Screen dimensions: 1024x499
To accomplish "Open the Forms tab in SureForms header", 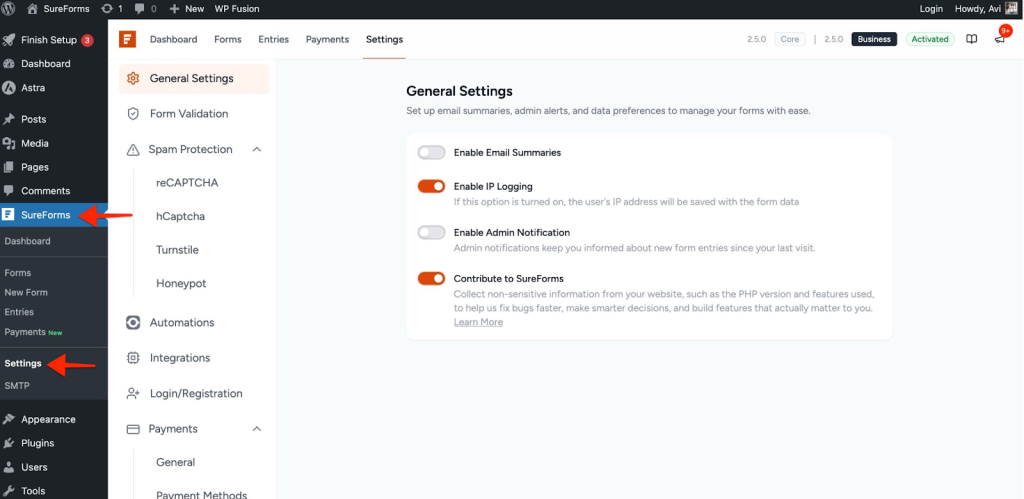I will pyautogui.click(x=228, y=39).
